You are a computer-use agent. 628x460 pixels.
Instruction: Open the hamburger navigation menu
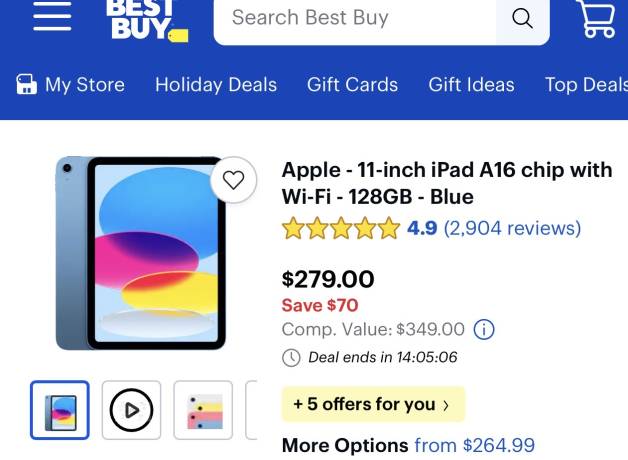(52, 16)
